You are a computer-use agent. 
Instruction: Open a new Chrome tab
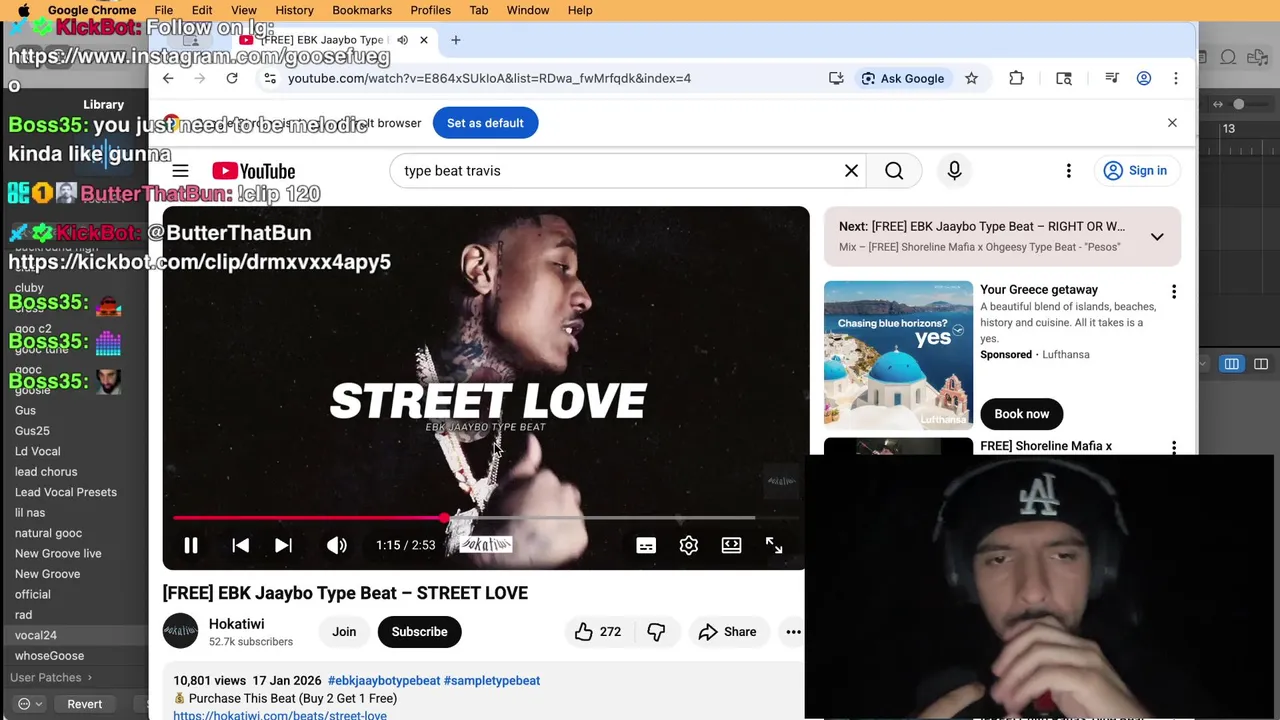(456, 40)
